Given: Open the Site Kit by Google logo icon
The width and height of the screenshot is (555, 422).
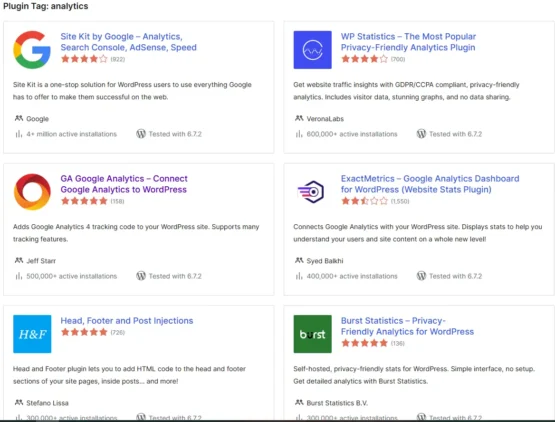Looking at the screenshot, I should pyautogui.click(x=32, y=50).
